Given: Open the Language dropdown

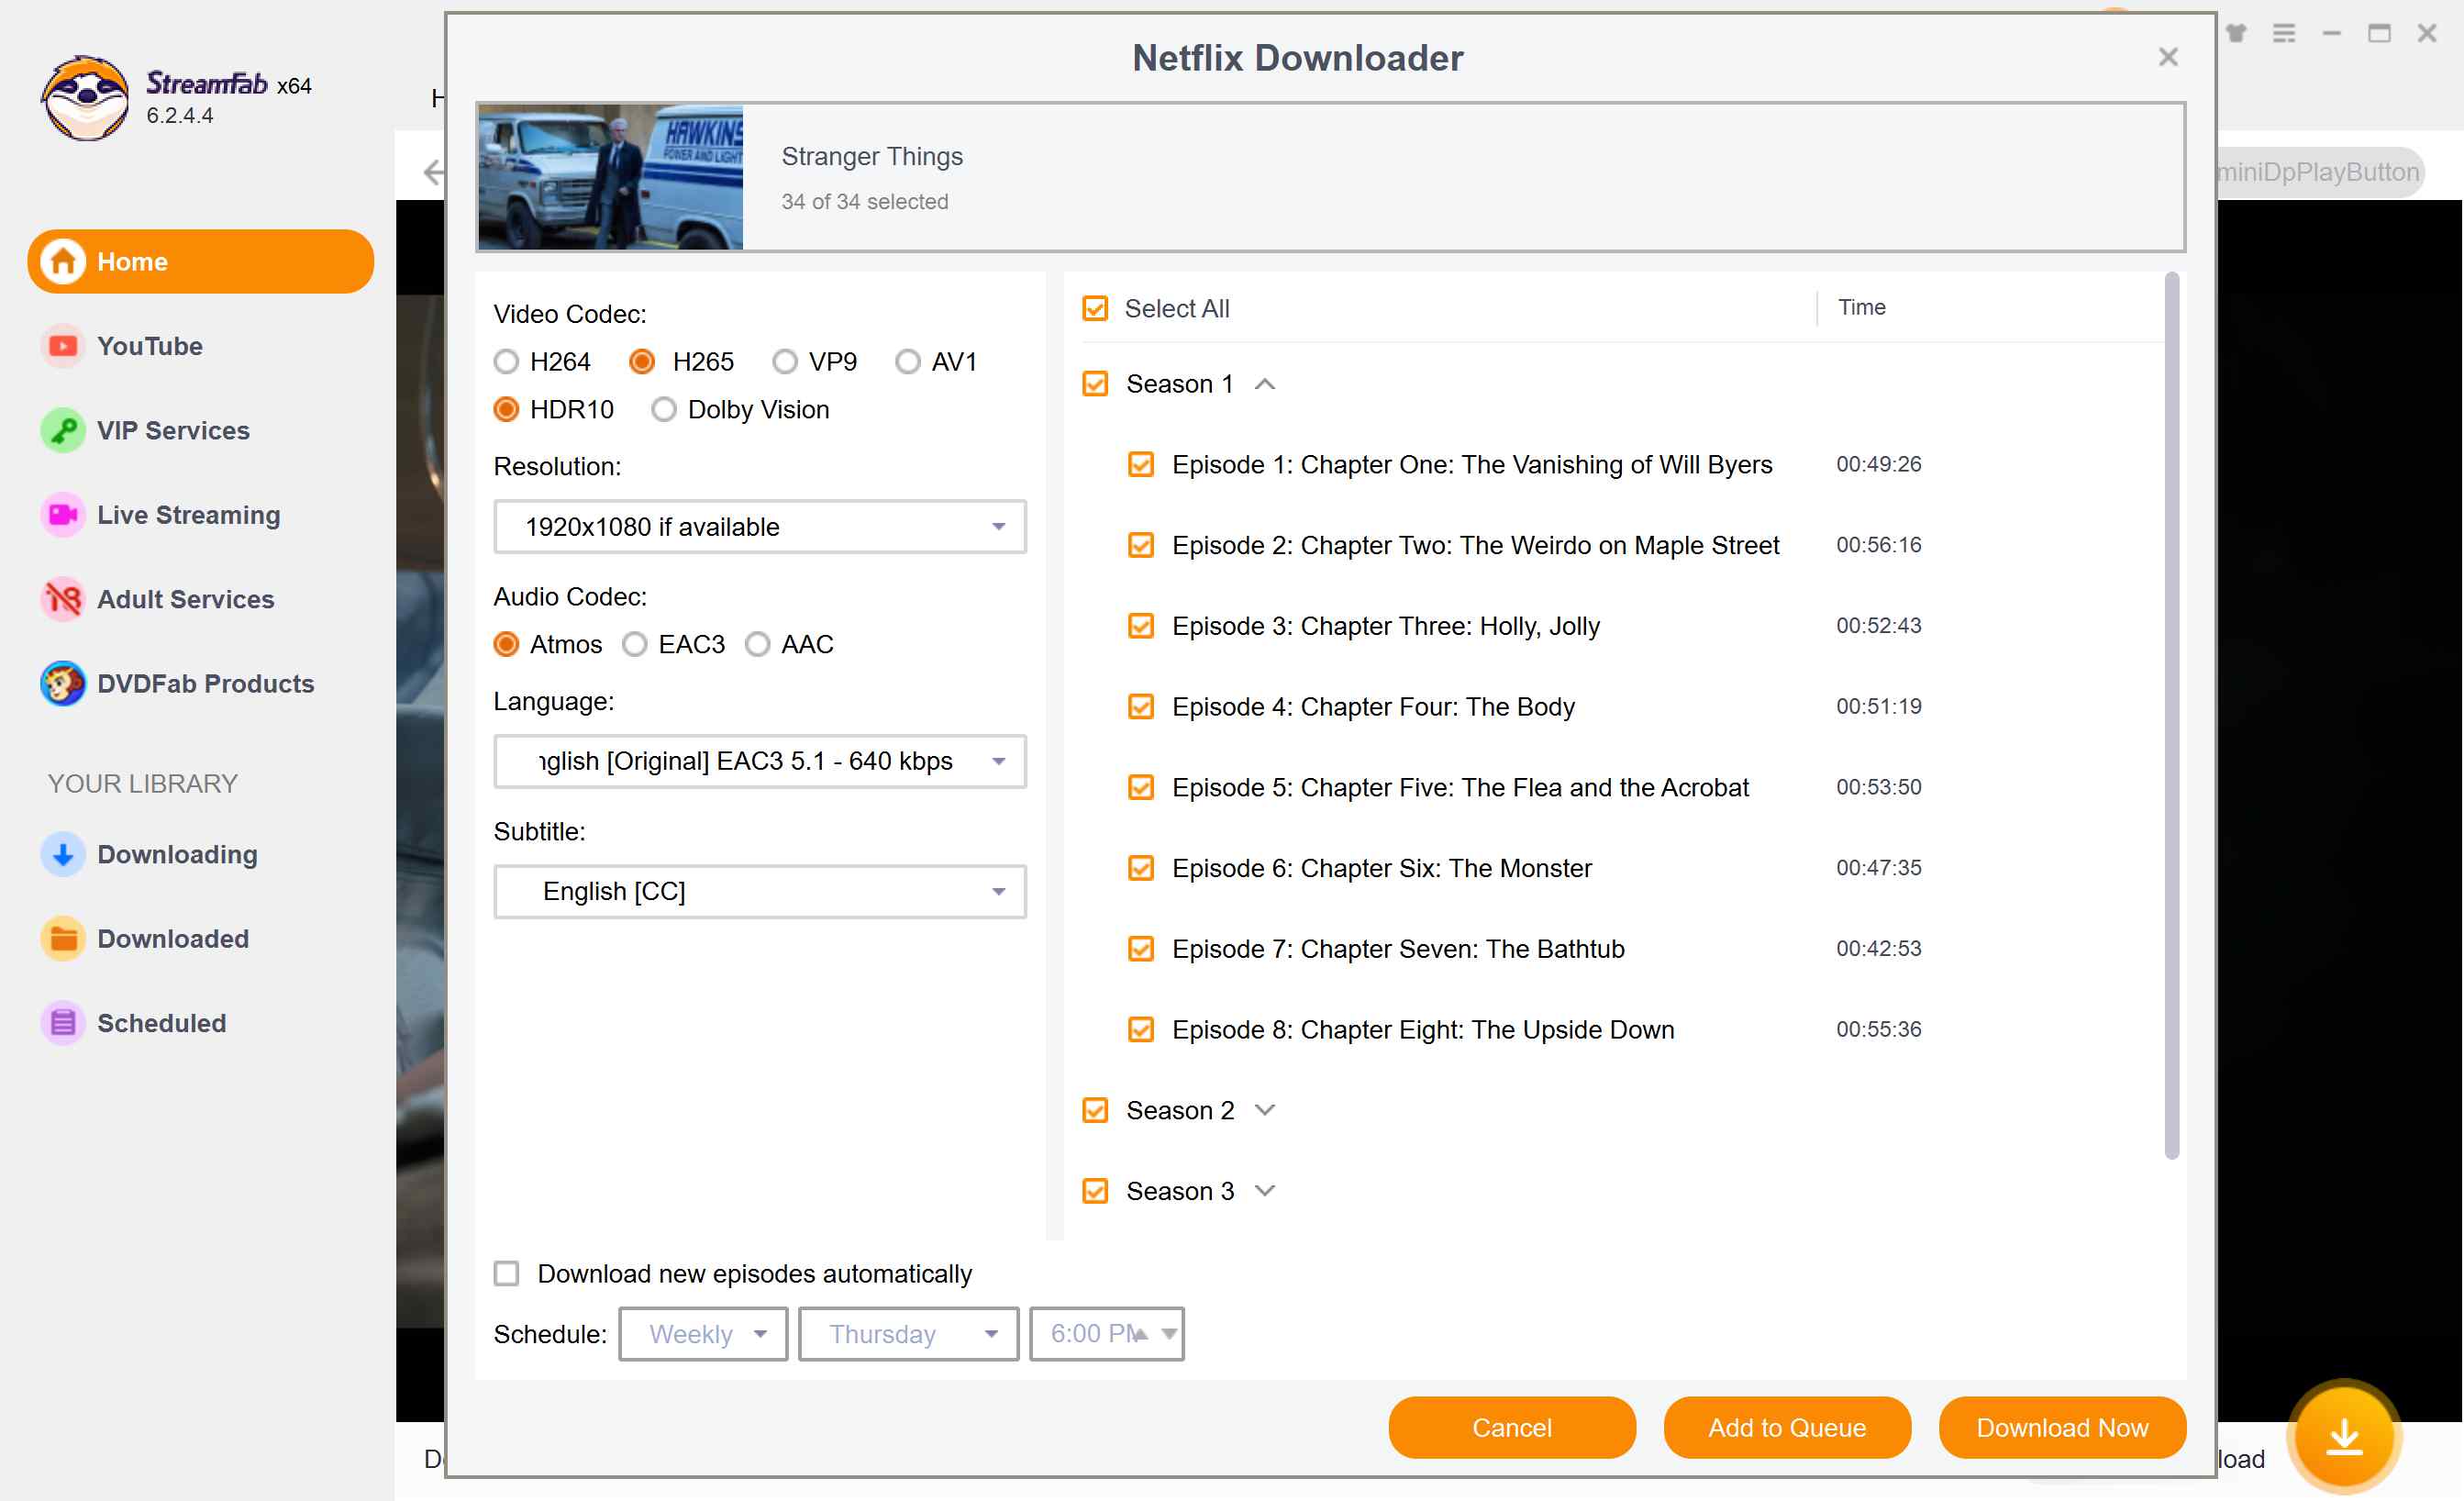Looking at the screenshot, I should click(760, 761).
